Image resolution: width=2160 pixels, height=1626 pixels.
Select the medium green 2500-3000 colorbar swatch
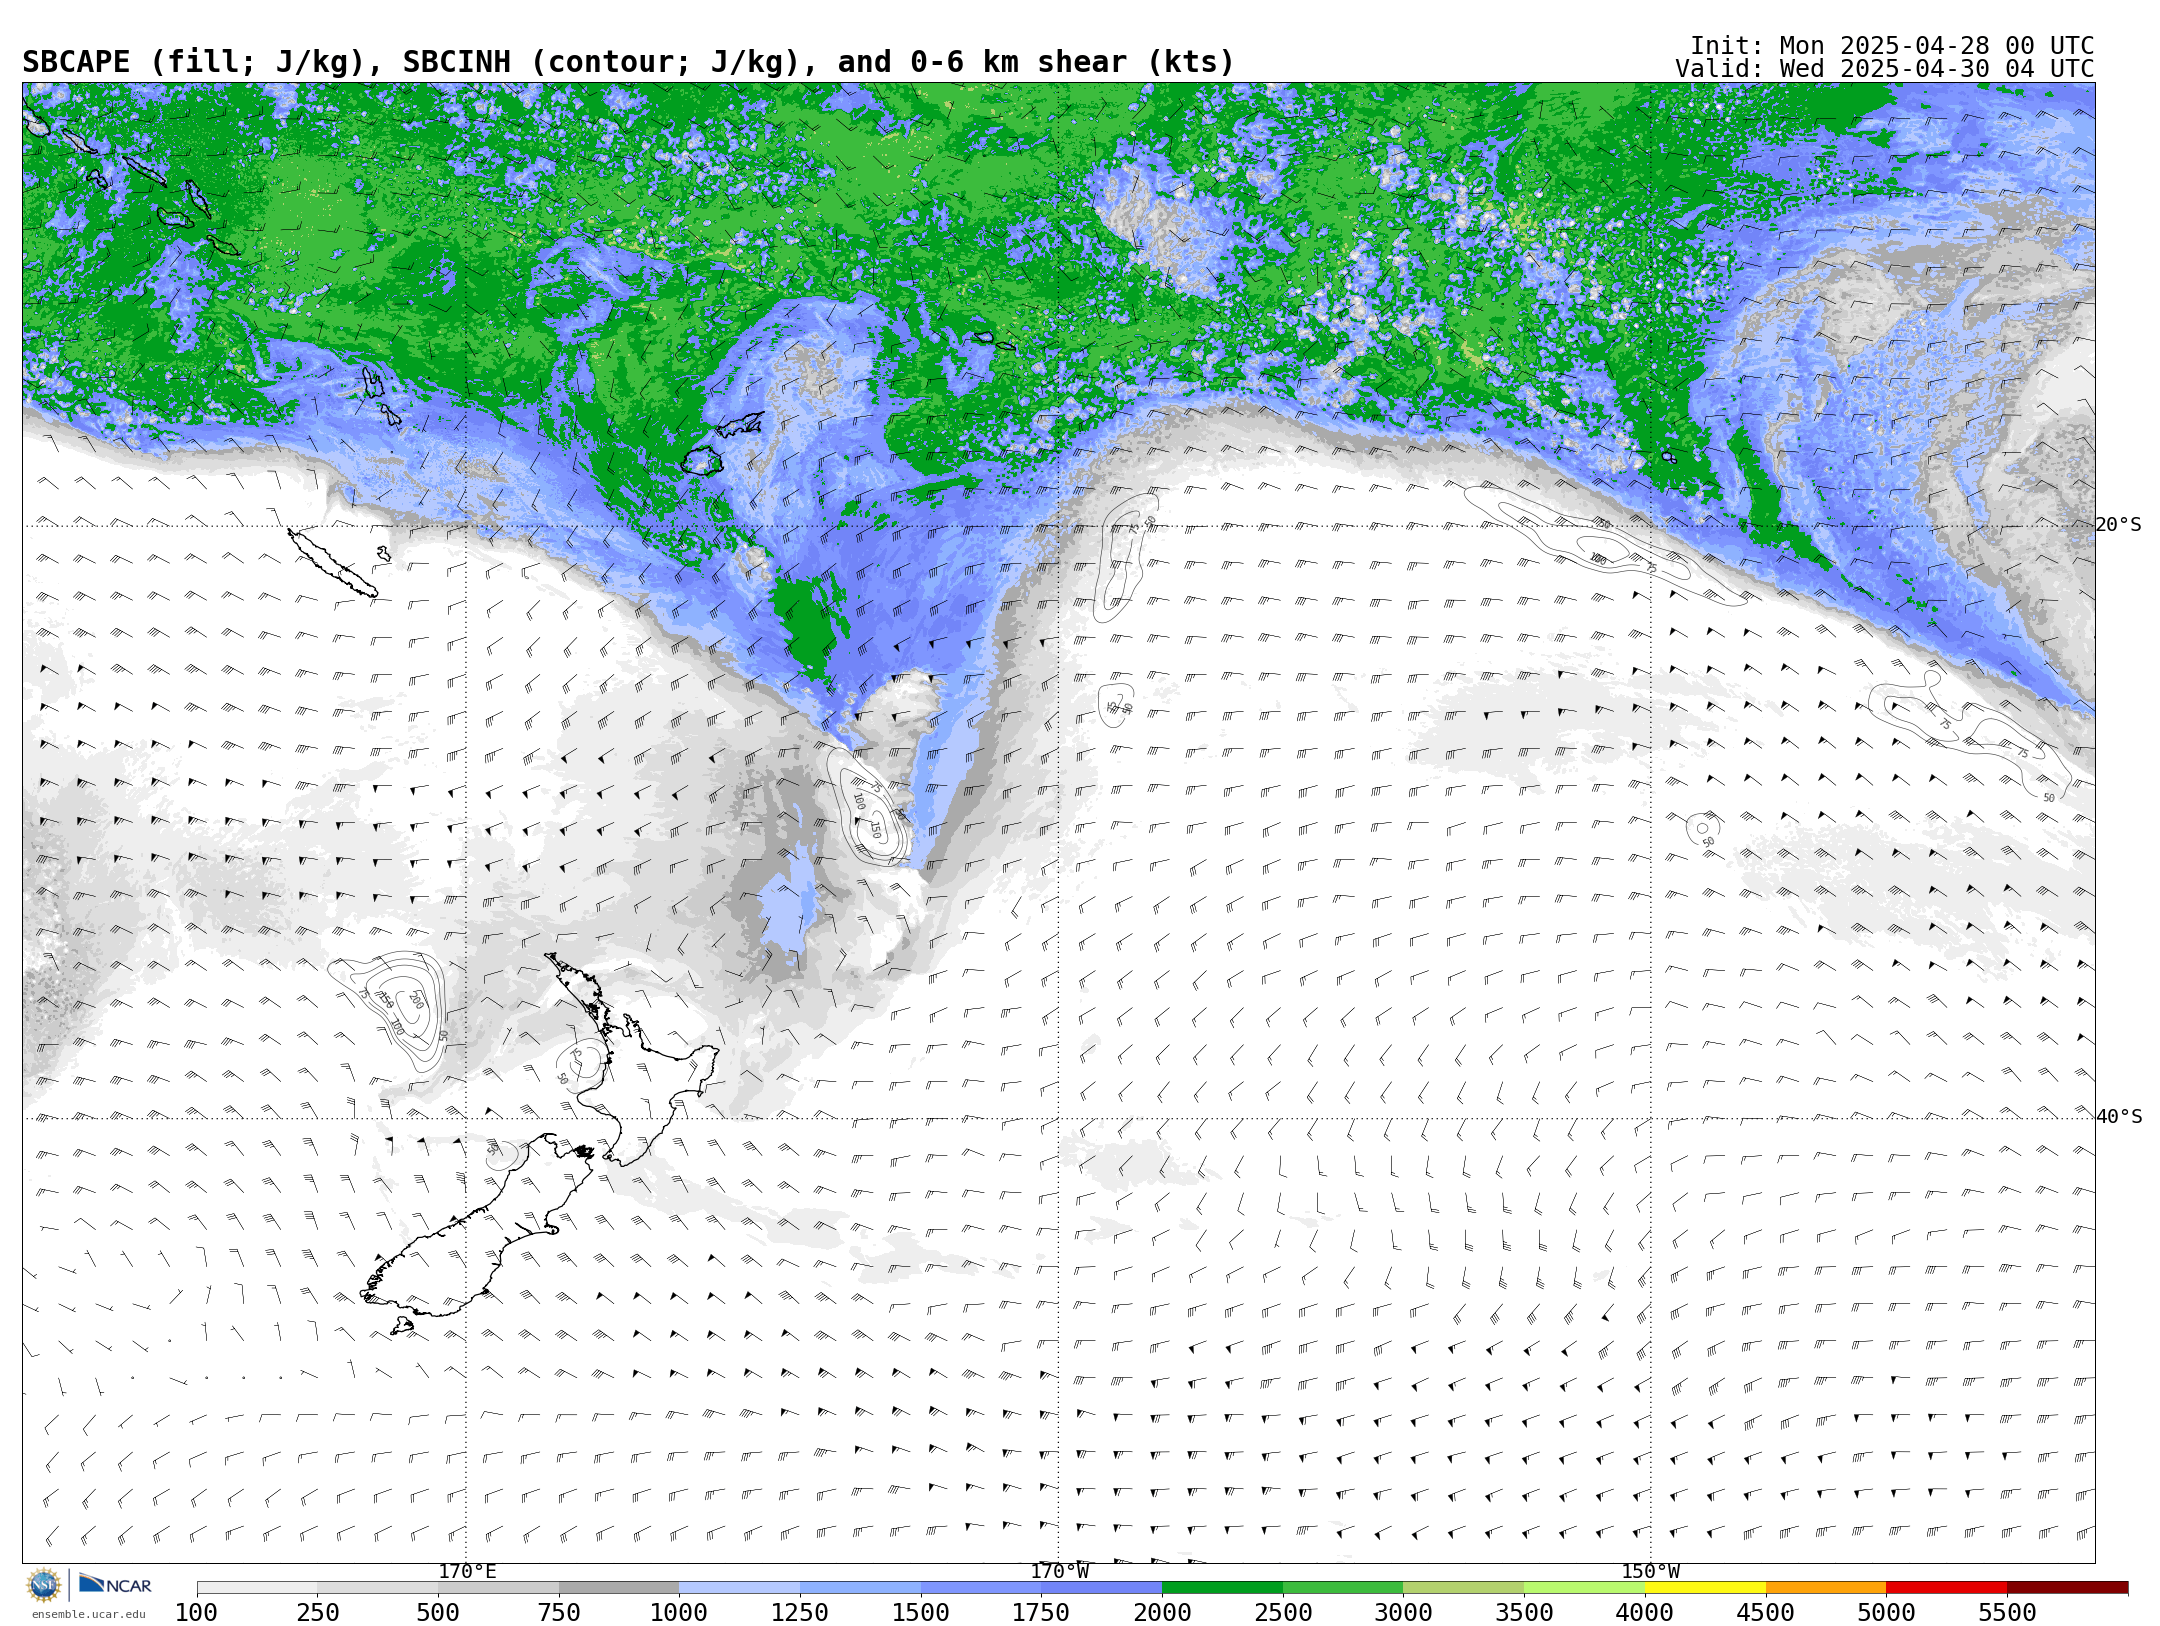[1343, 1588]
